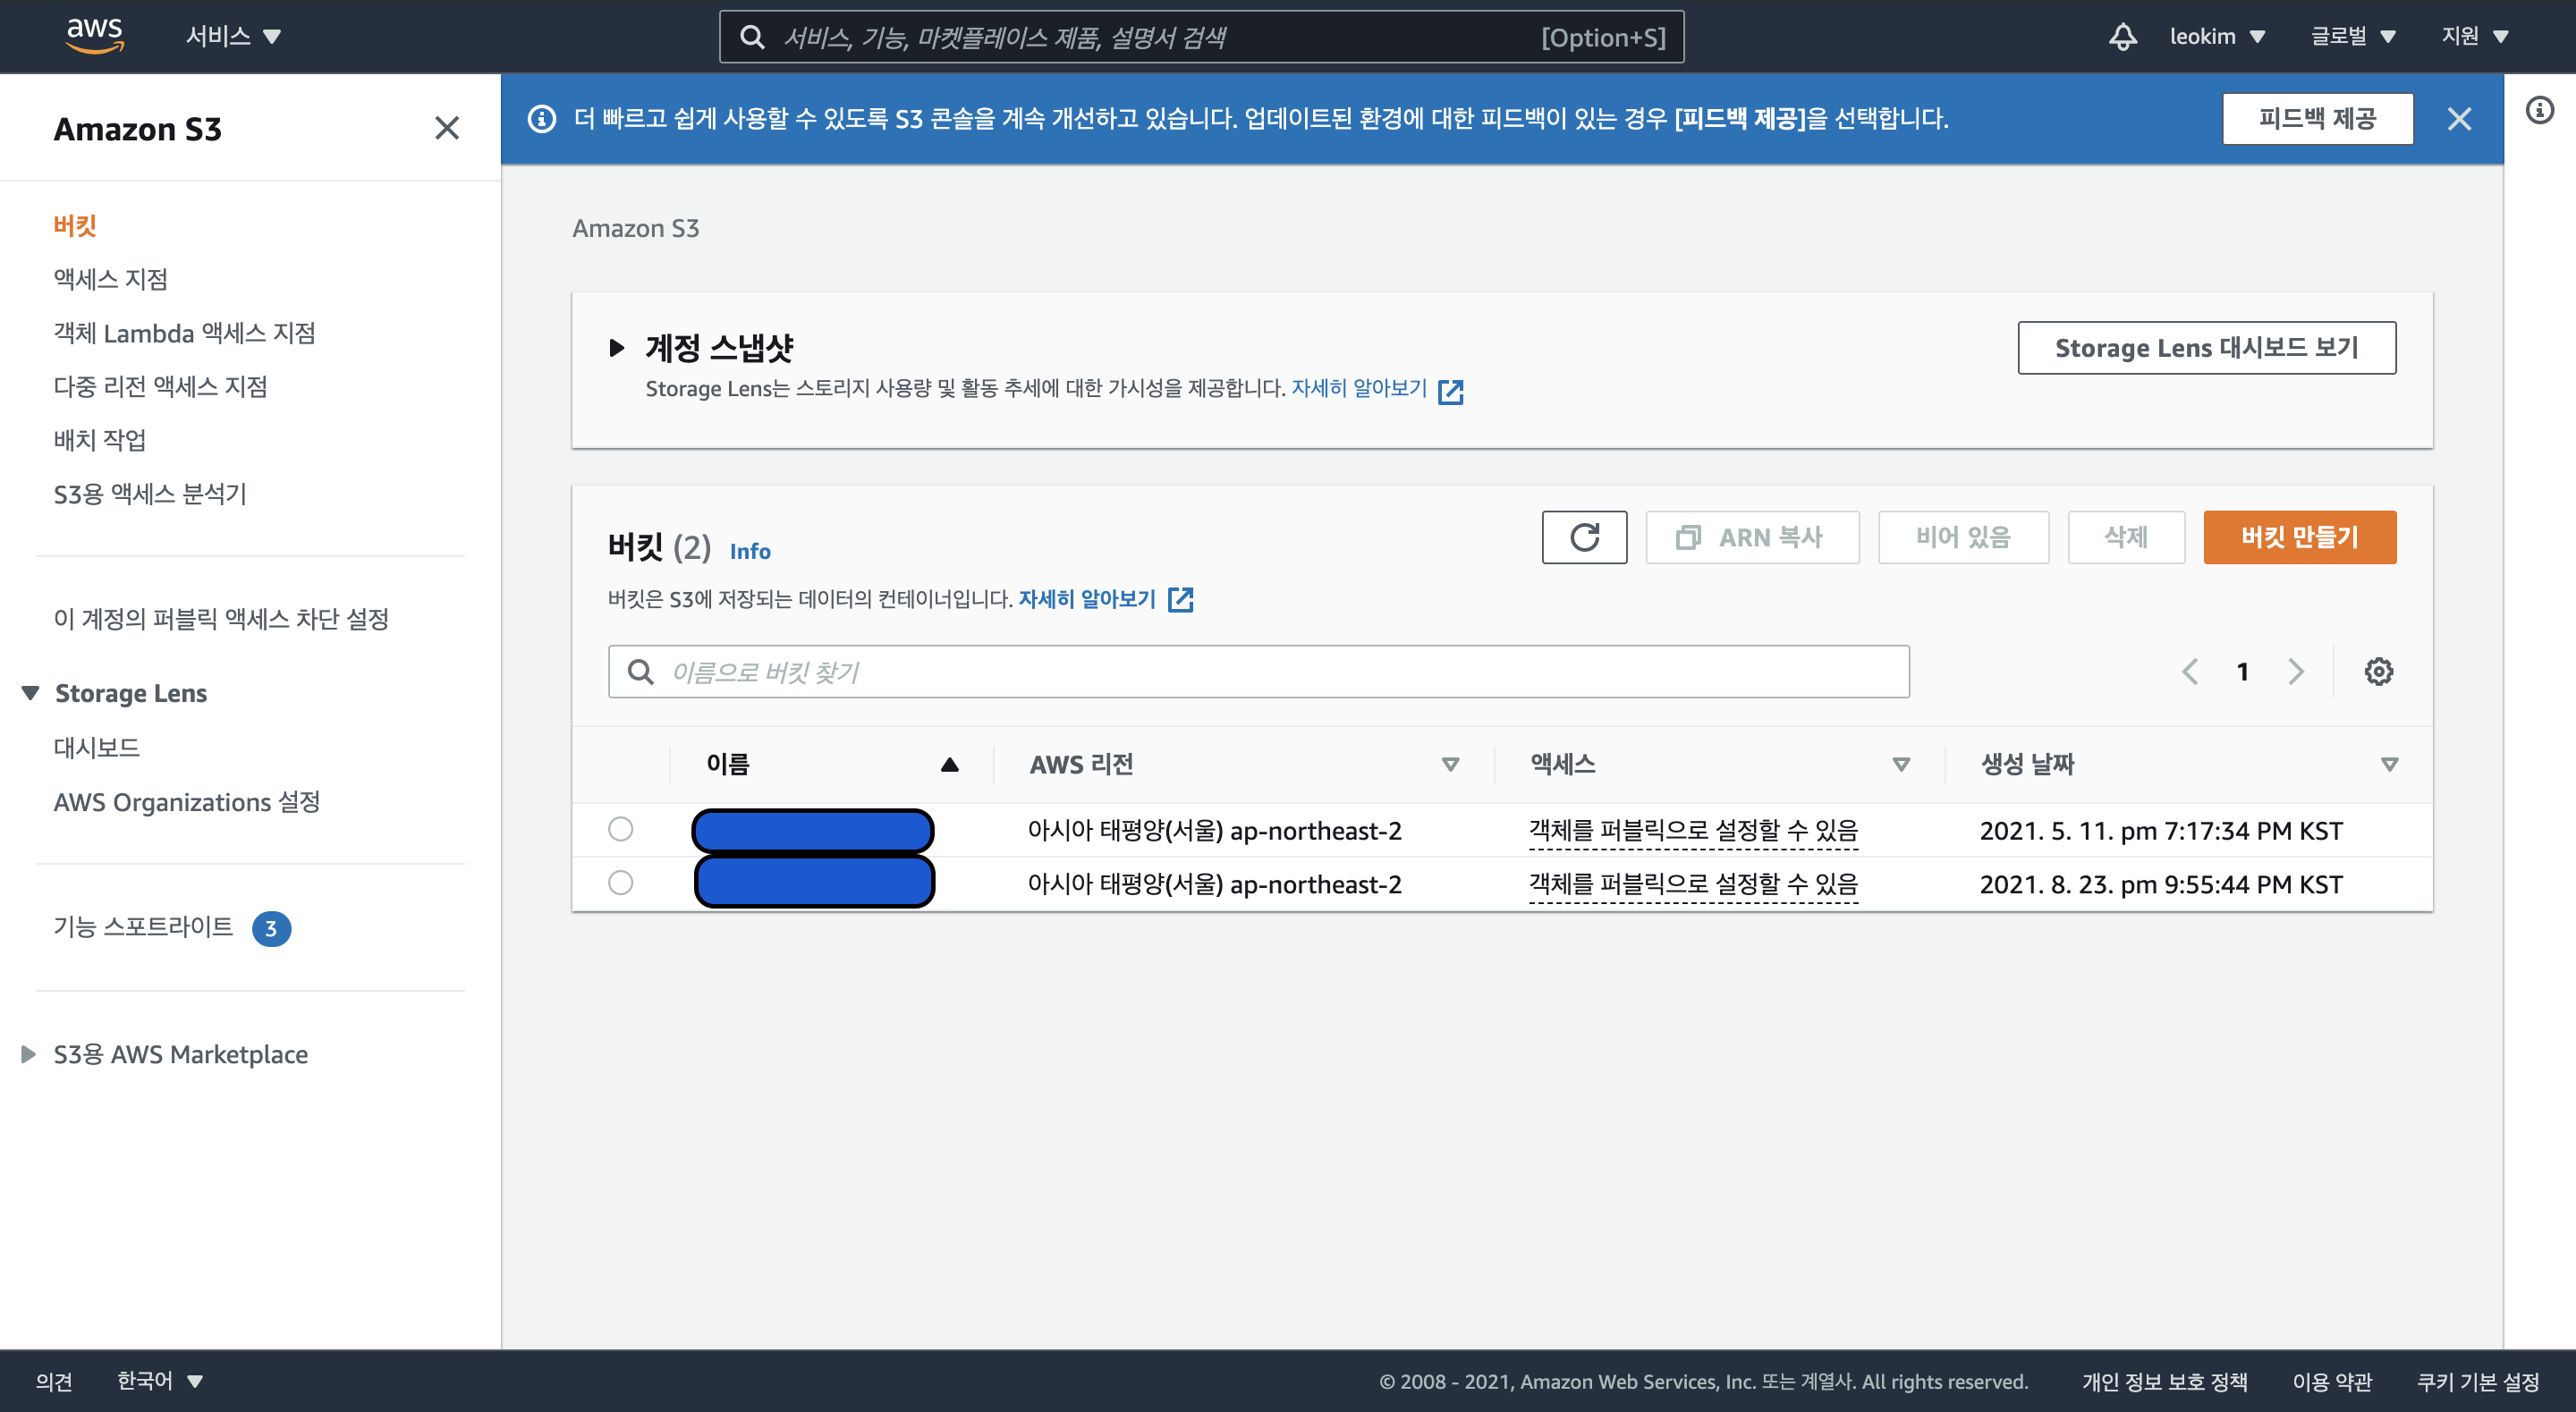This screenshot has width=2576, height=1412.
Task: Click the 버킷 만들기 button
Action: (x=2299, y=537)
